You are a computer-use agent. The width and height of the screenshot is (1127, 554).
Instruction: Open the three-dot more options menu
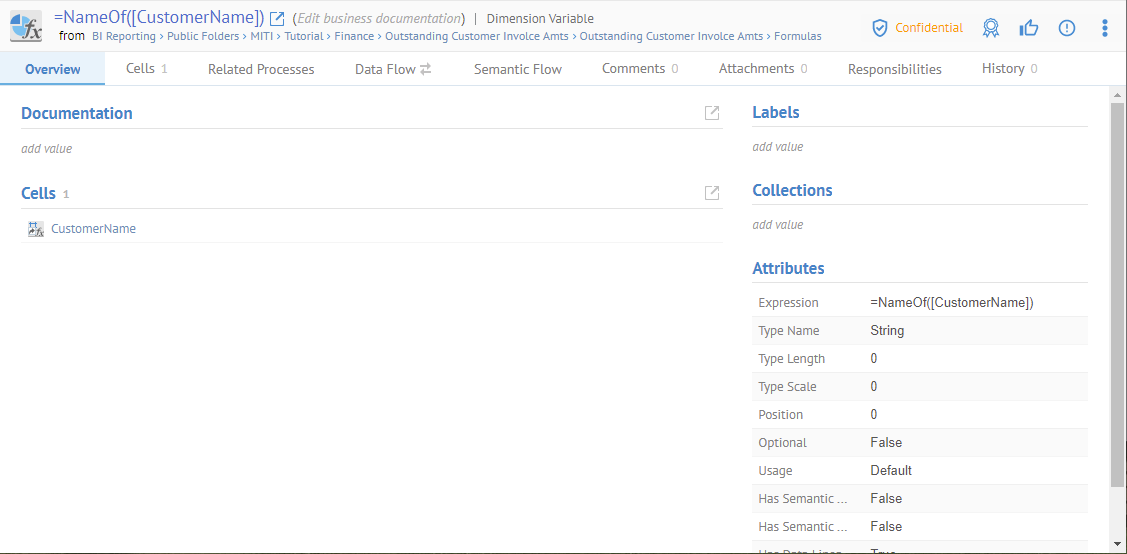pos(1105,28)
